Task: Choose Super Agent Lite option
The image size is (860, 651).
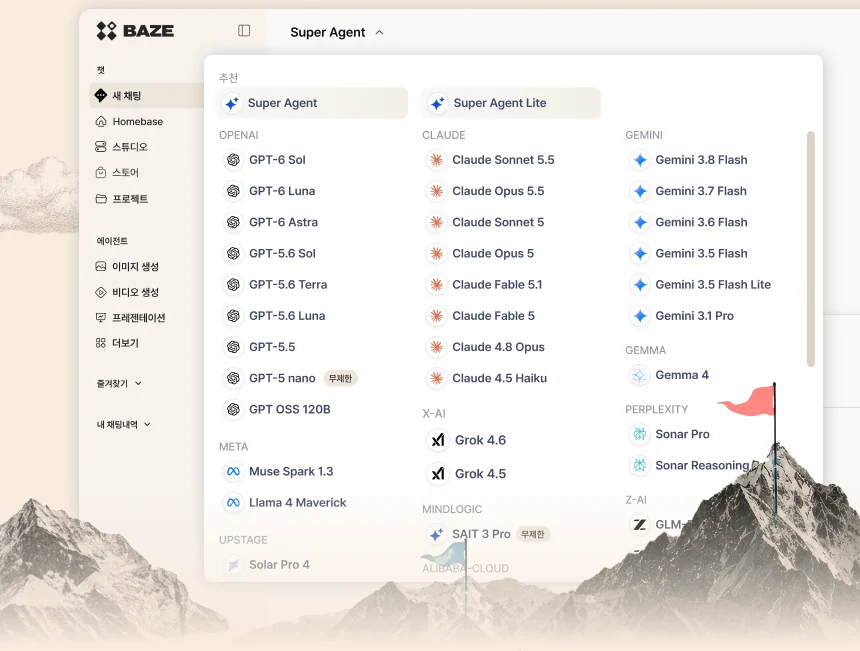Action: (x=511, y=103)
